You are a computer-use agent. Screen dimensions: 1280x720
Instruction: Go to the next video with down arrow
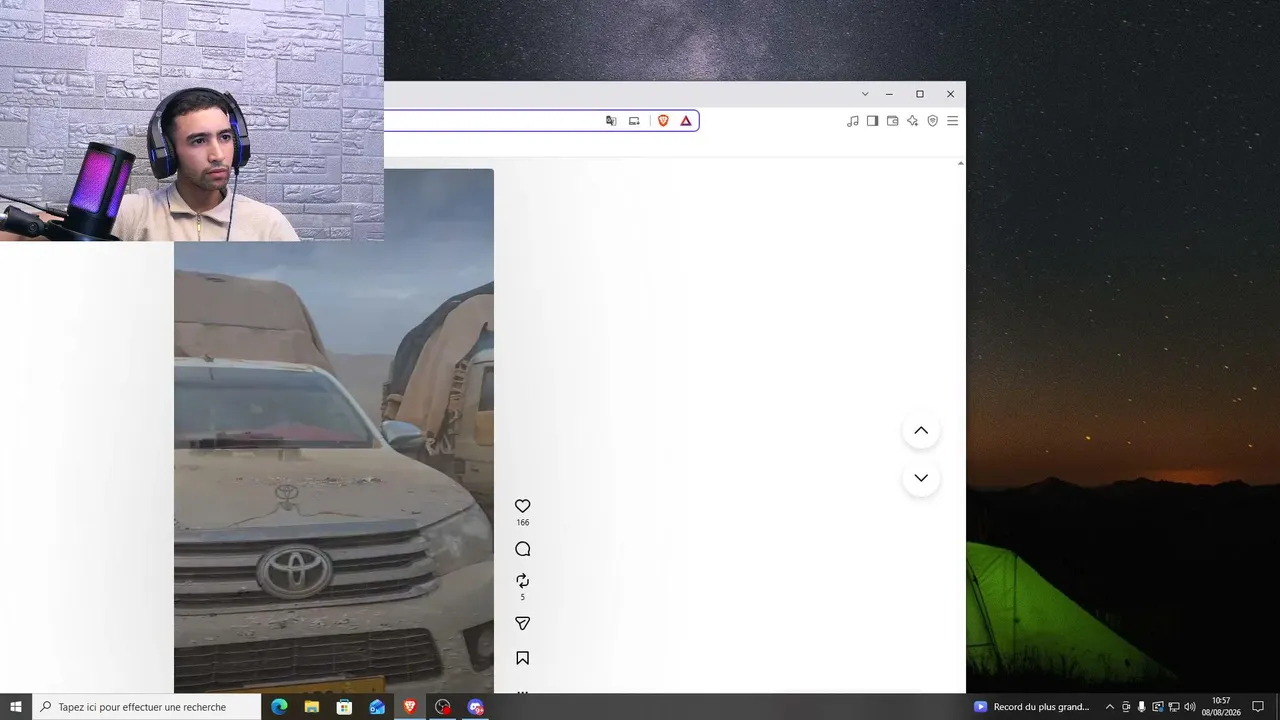click(x=921, y=478)
